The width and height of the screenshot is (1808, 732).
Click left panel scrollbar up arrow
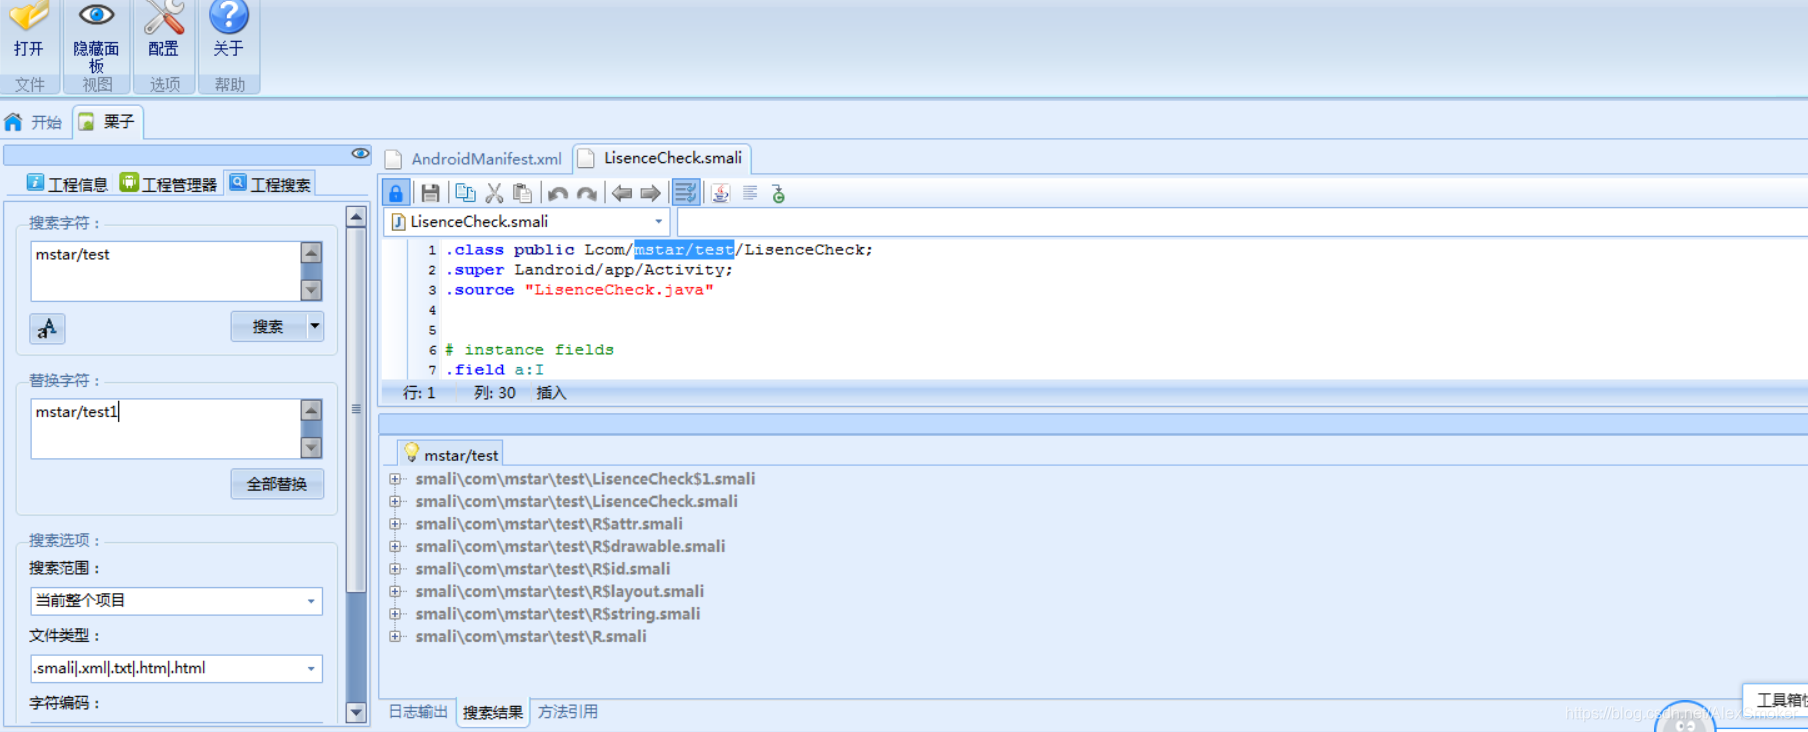(x=356, y=217)
